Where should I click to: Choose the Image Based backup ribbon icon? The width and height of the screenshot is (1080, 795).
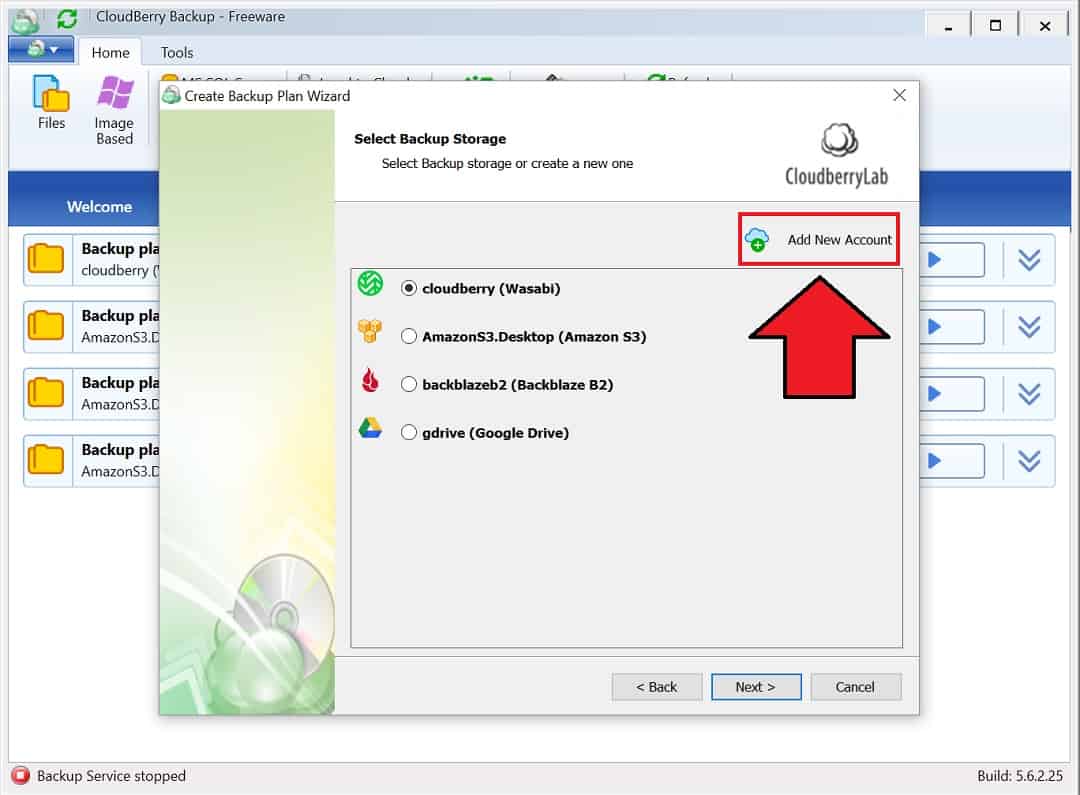[x=114, y=110]
